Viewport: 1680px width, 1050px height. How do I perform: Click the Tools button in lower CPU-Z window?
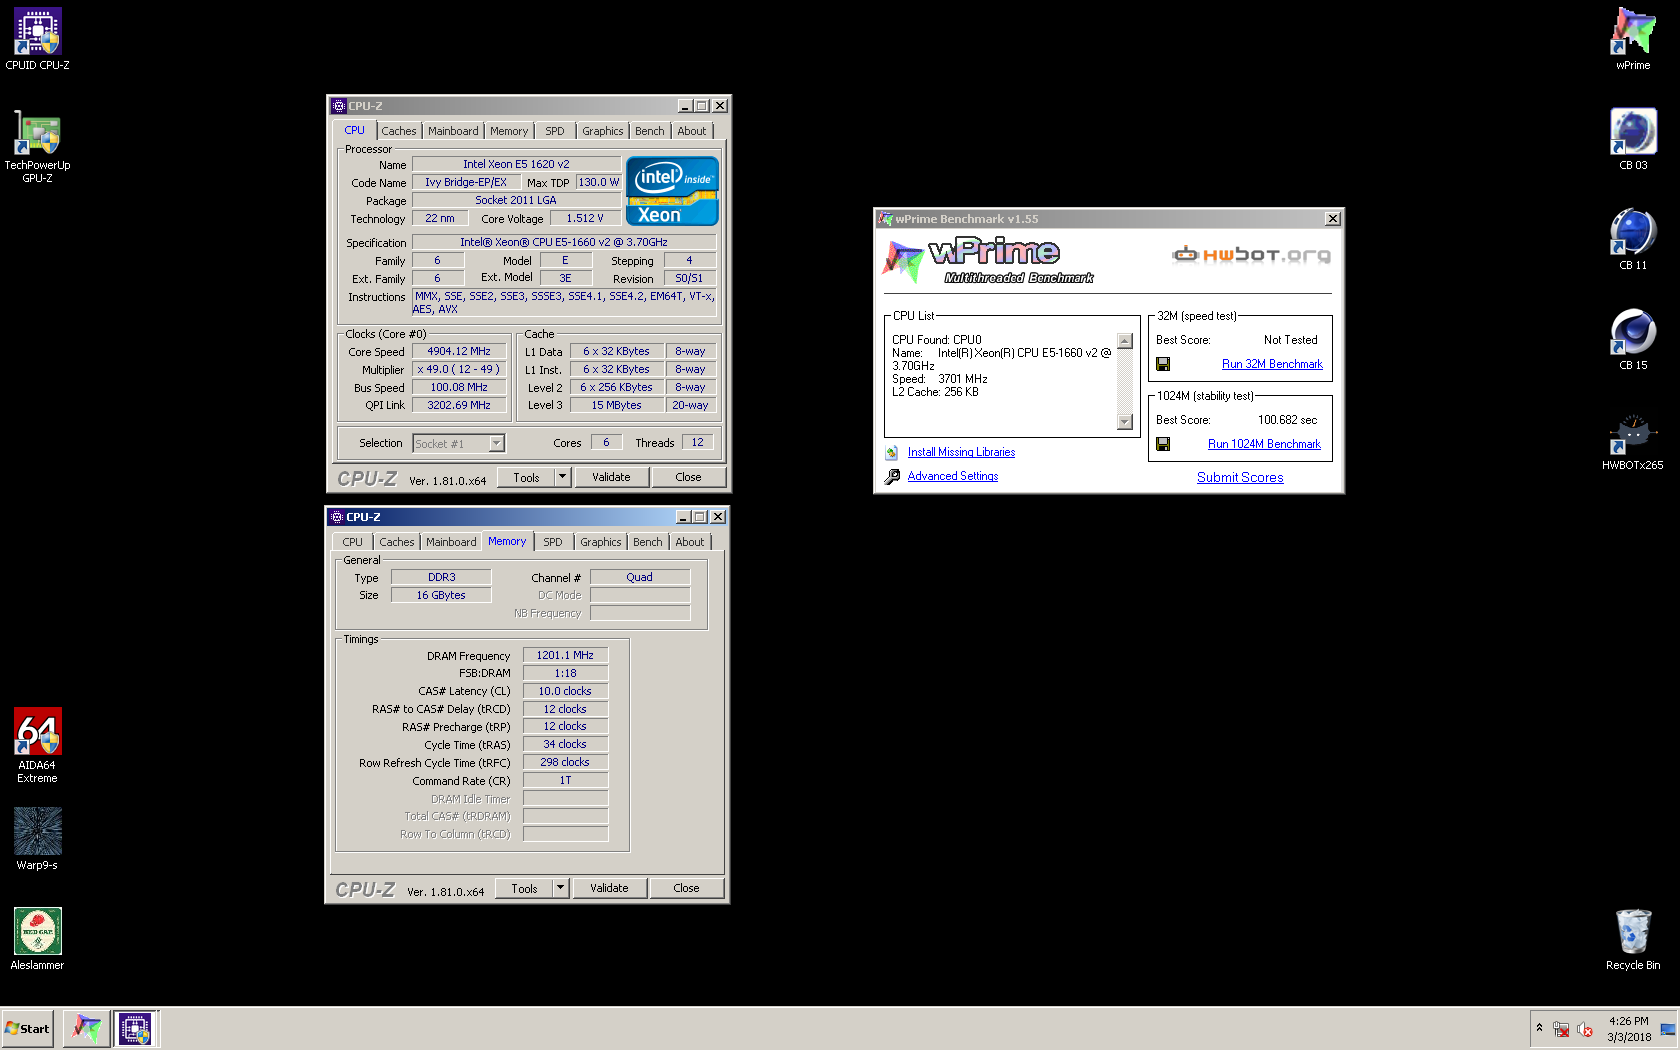524,888
